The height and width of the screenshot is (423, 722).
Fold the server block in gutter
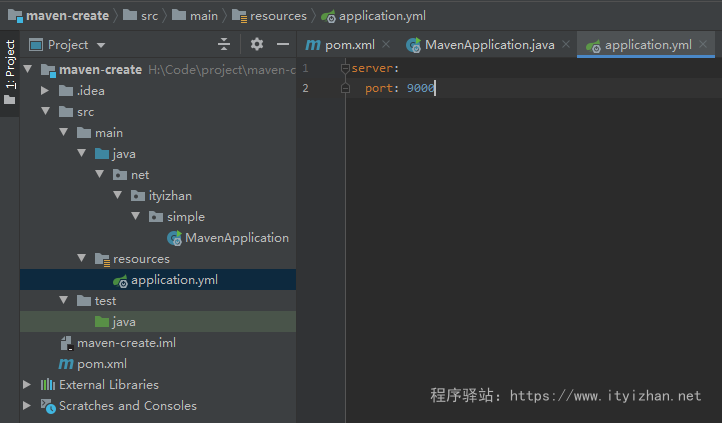coord(345,69)
